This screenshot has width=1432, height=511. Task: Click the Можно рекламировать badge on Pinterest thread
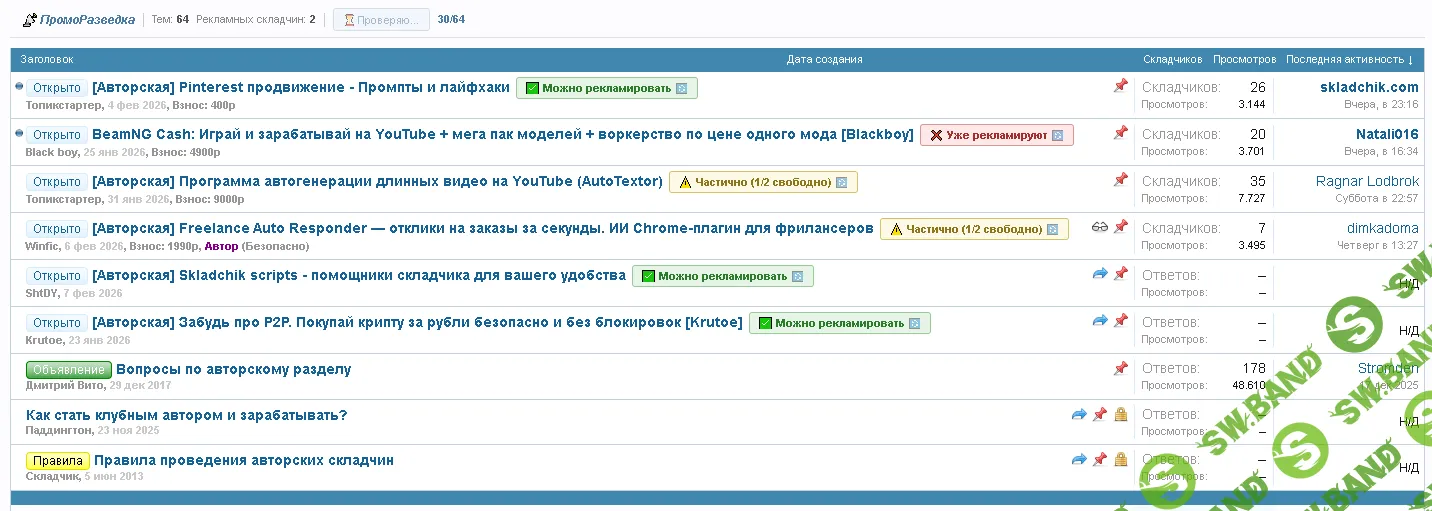[x=606, y=88]
